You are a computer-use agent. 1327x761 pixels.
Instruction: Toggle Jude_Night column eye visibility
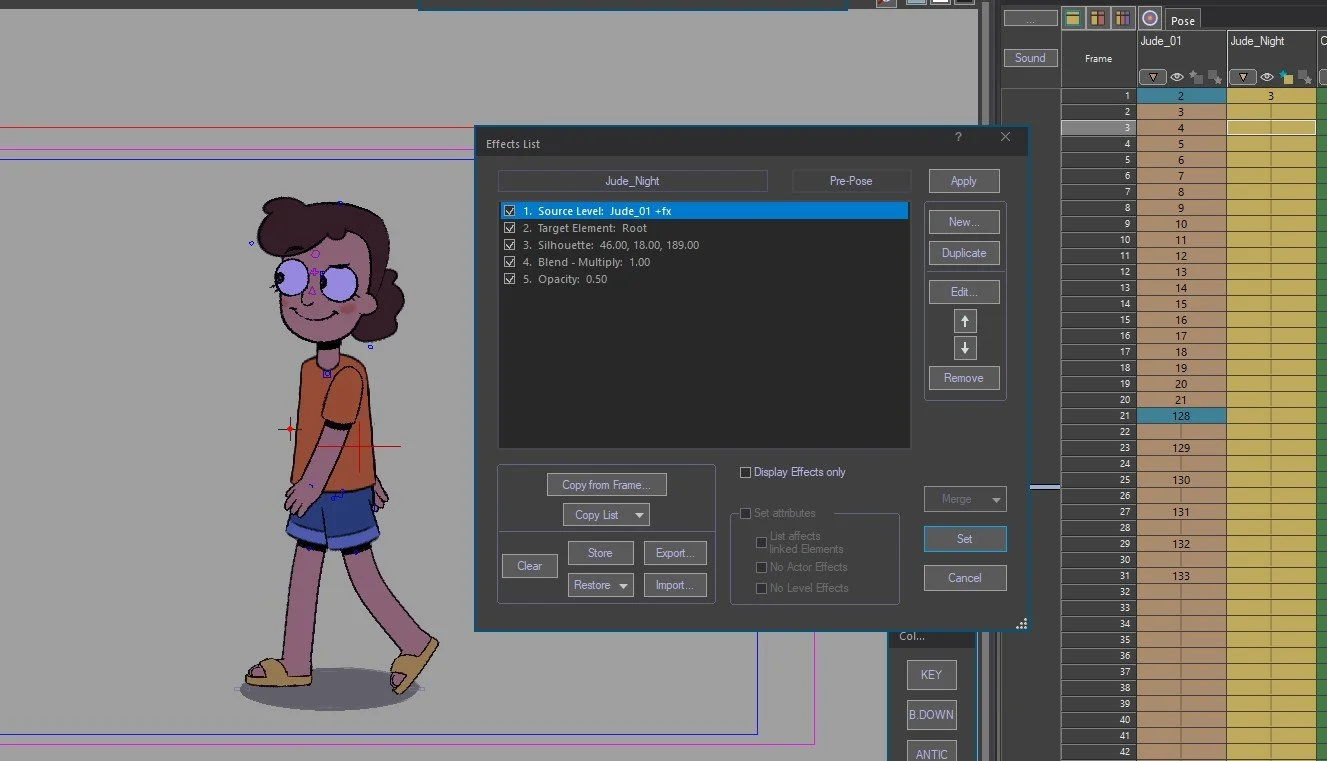(1267, 77)
